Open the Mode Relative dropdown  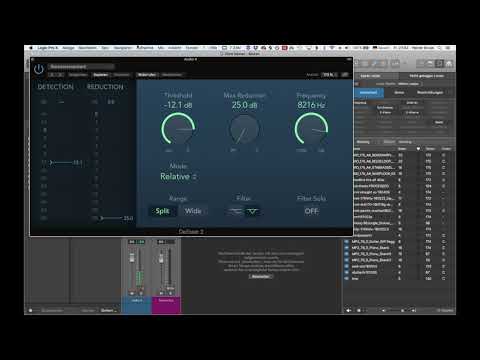pyautogui.click(x=178, y=177)
